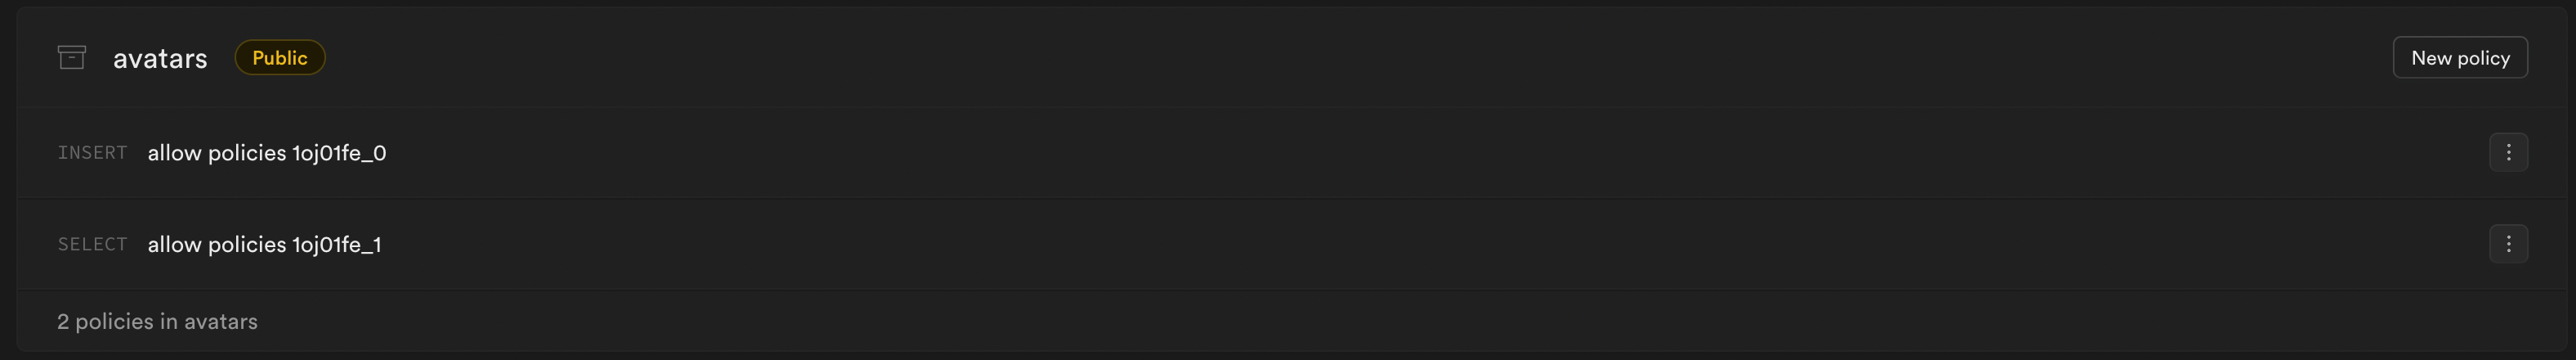The width and height of the screenshot is (2576, 360).
Task: Select the policy name ending in _0
Action: click(267, 153)
